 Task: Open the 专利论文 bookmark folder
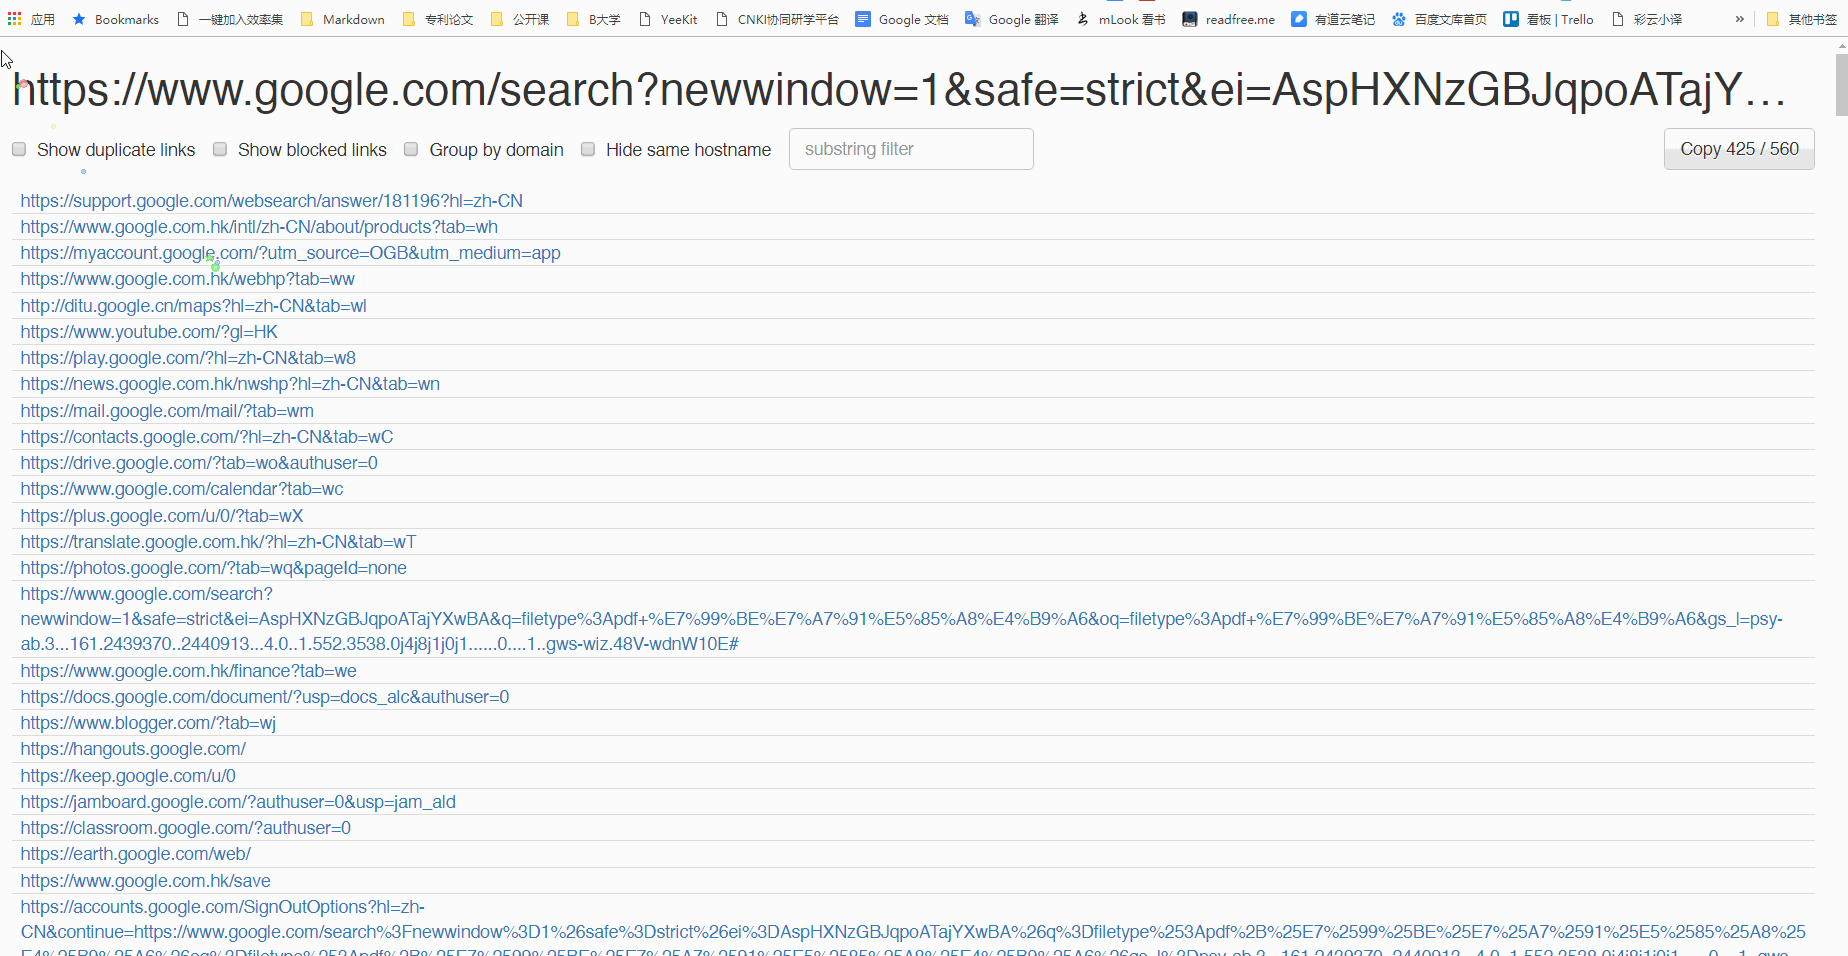click(409, 19)
